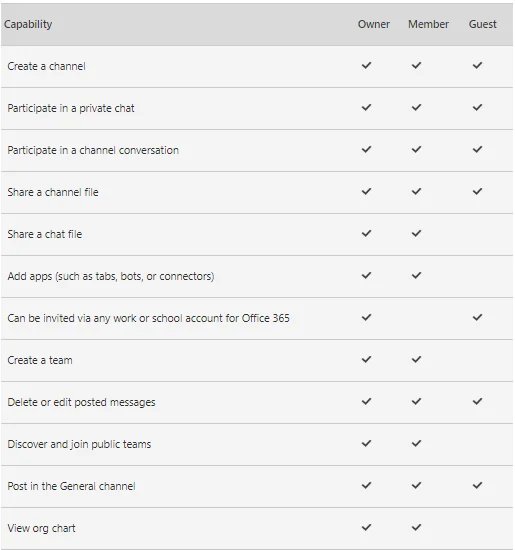This screenshot has height=550, width=515.
Task: Click the 'View org chart' row label
Action: coord(41,528)
